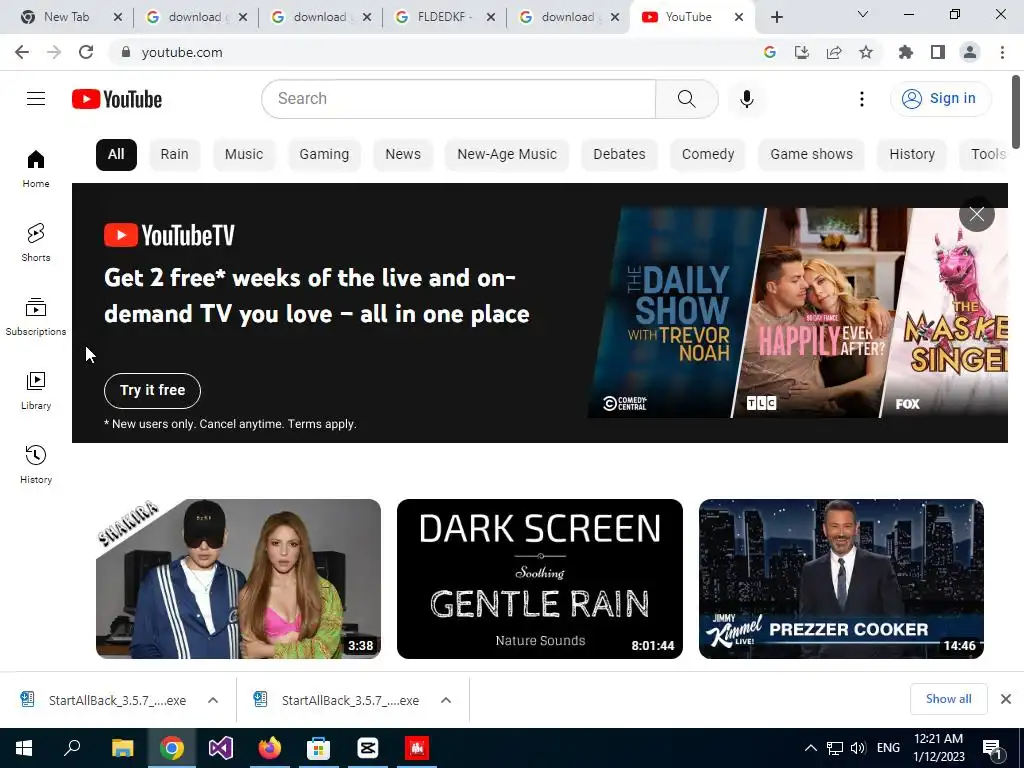Select the New-Age Music chip
The width and height of the screenshot is (1024, 768).
507,155
